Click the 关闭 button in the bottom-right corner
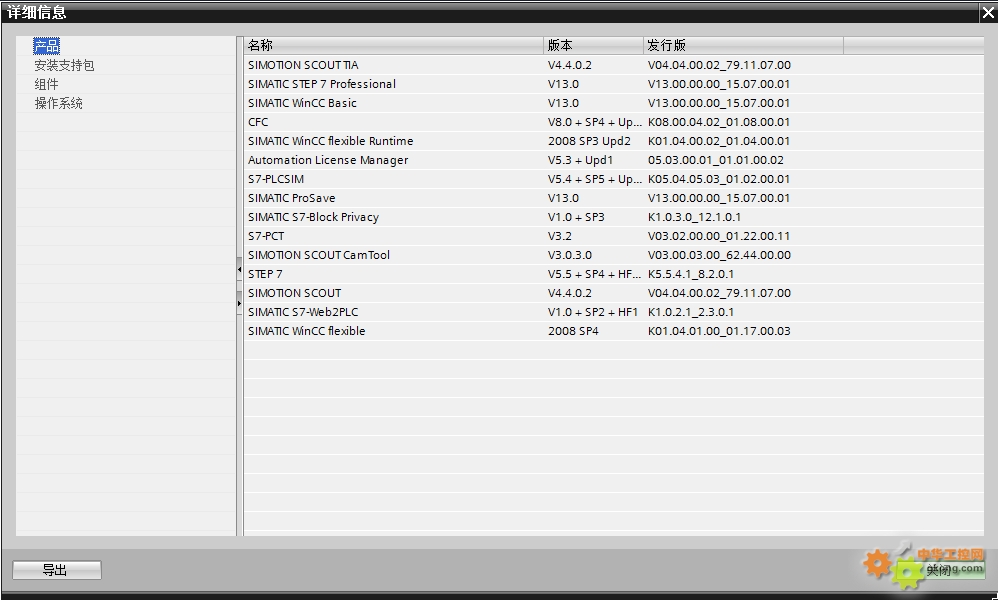The height and width of the screenshot is (600, 998). 939,570
